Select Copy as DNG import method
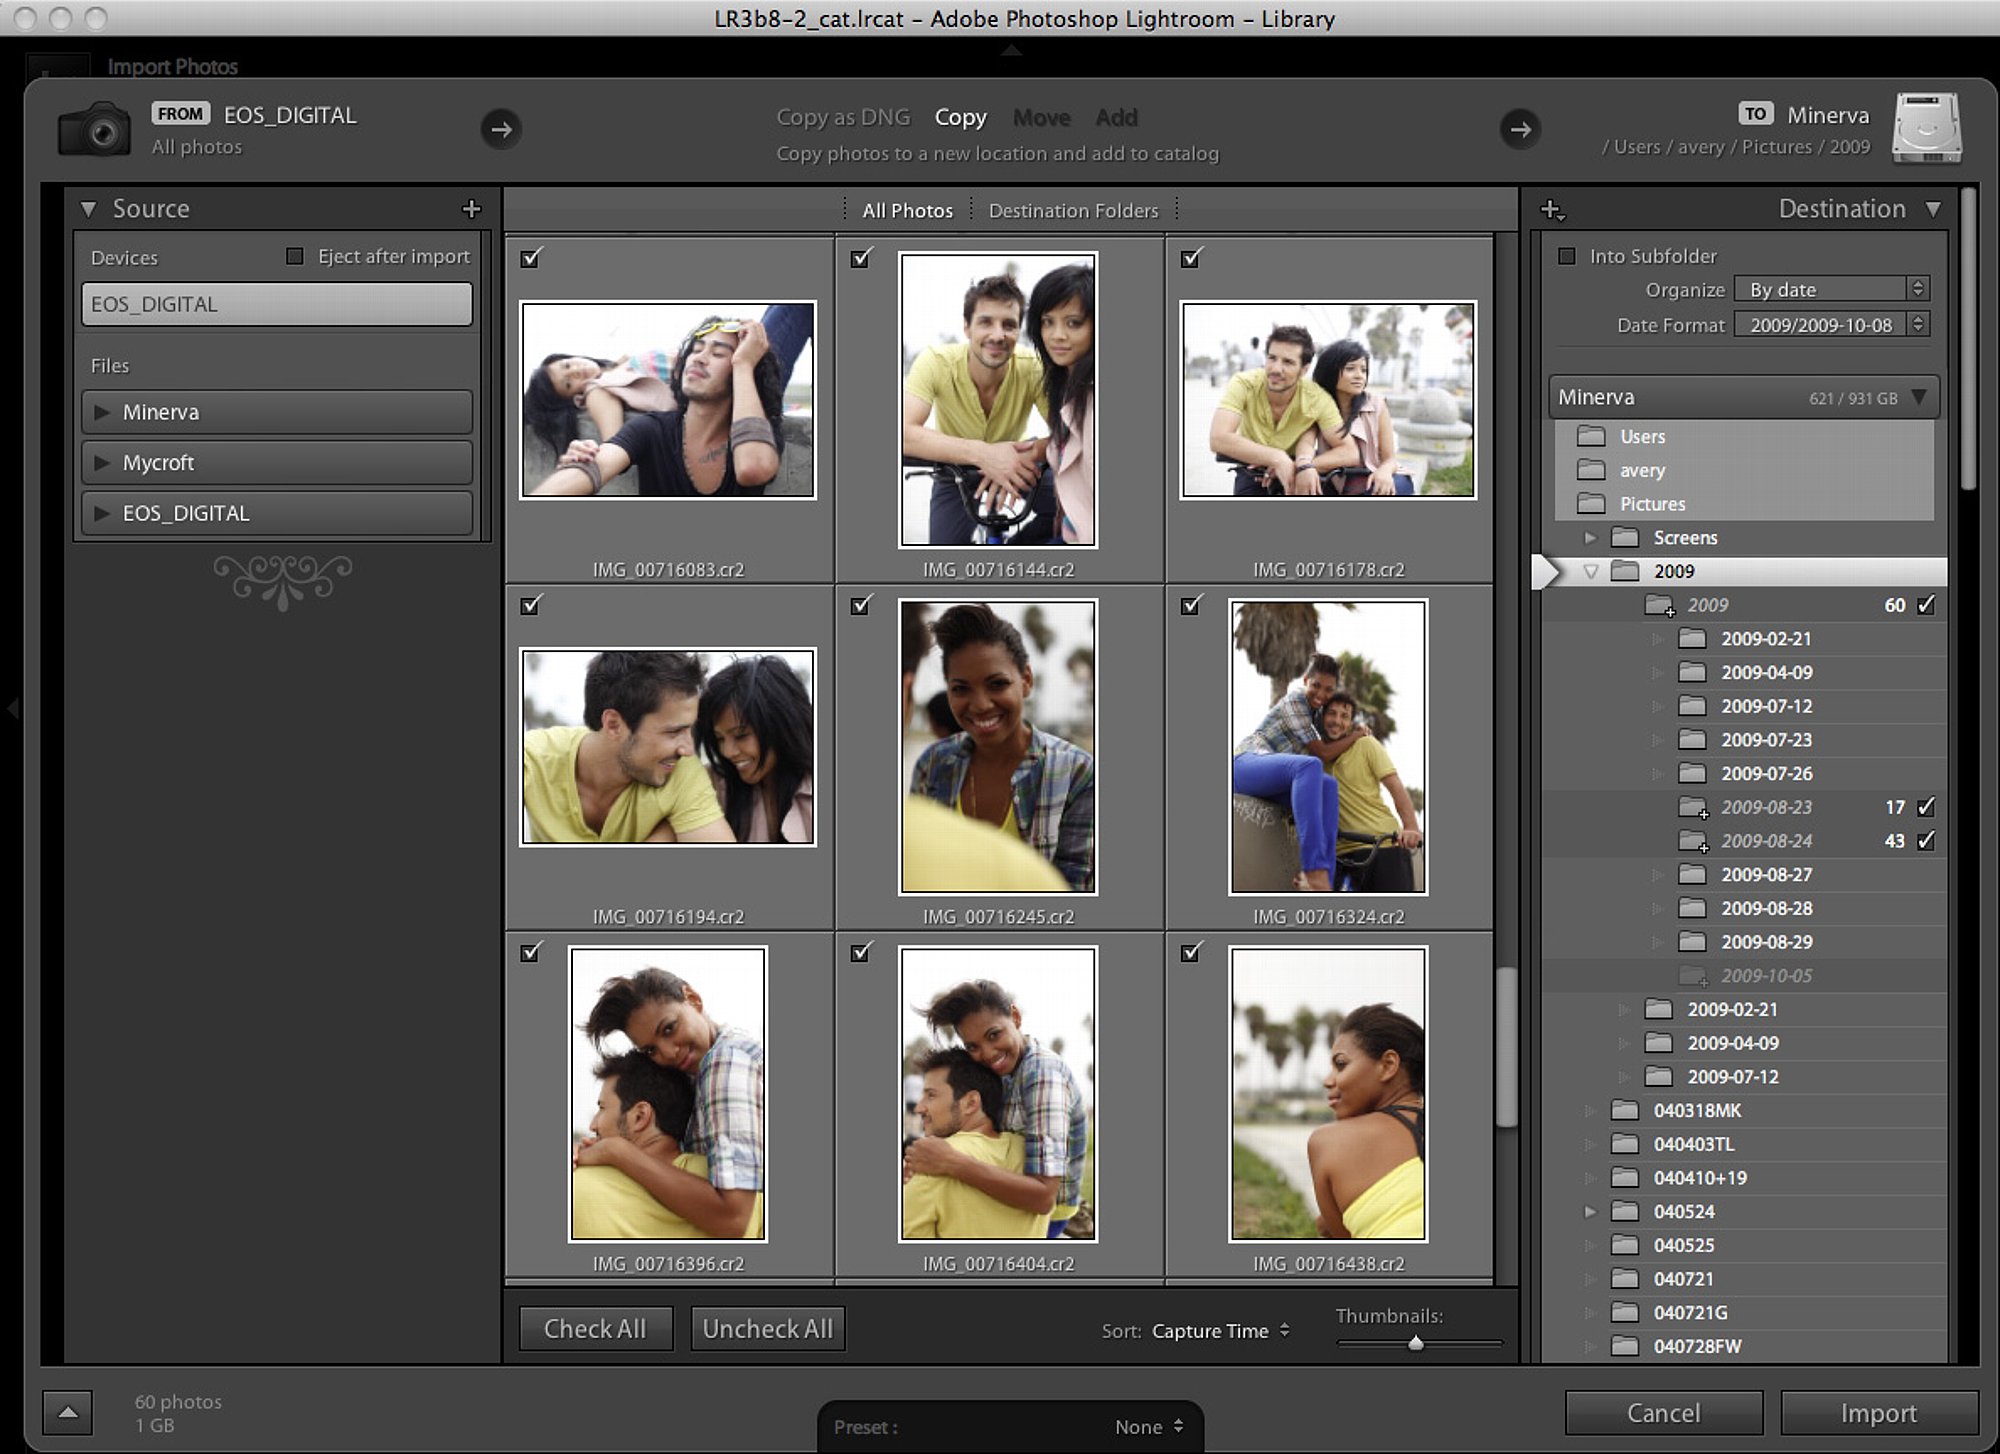Screen dimensions: 2000x1454 coord(843,117)
